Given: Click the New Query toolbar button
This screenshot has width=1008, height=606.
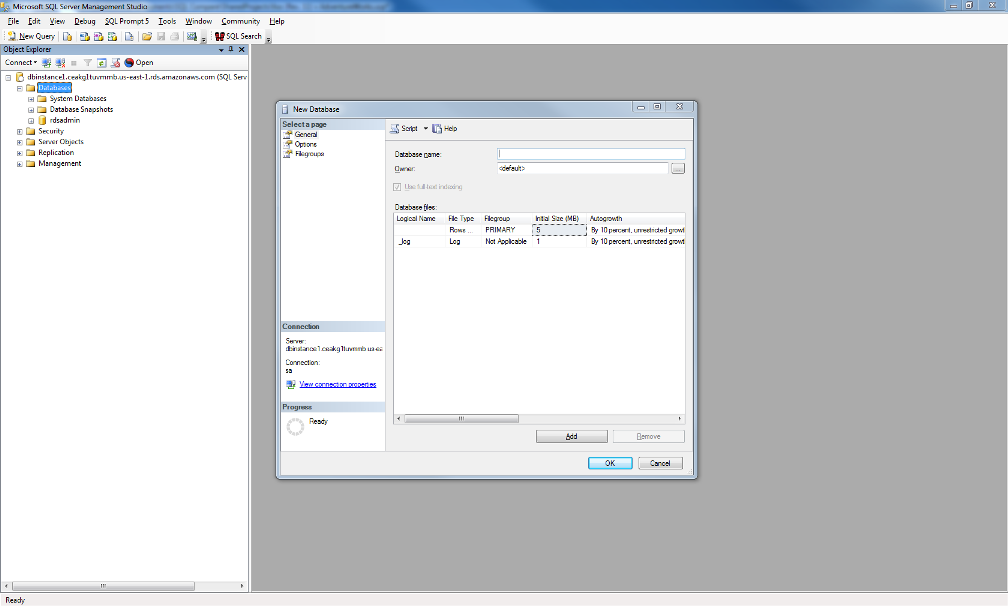Looking at the screenshot, I should [x=31, y=37].
